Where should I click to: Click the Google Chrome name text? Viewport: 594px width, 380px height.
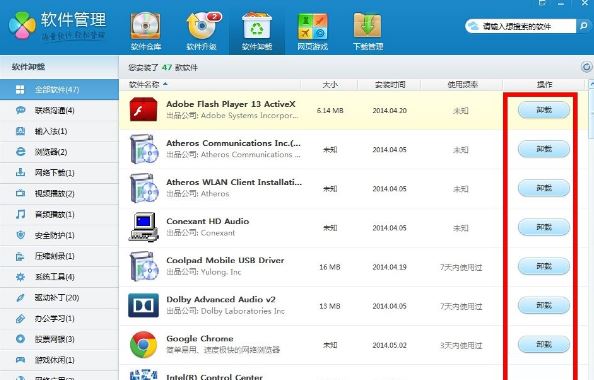(x=200, y=338)
